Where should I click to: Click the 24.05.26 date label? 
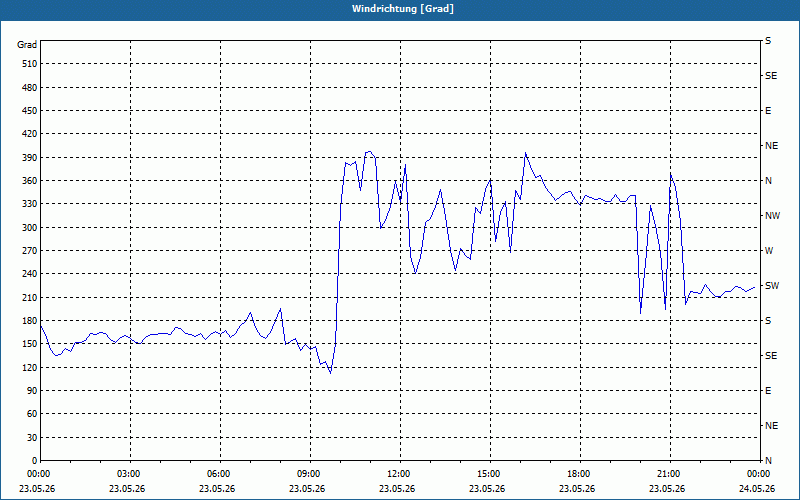coord(757,489)
